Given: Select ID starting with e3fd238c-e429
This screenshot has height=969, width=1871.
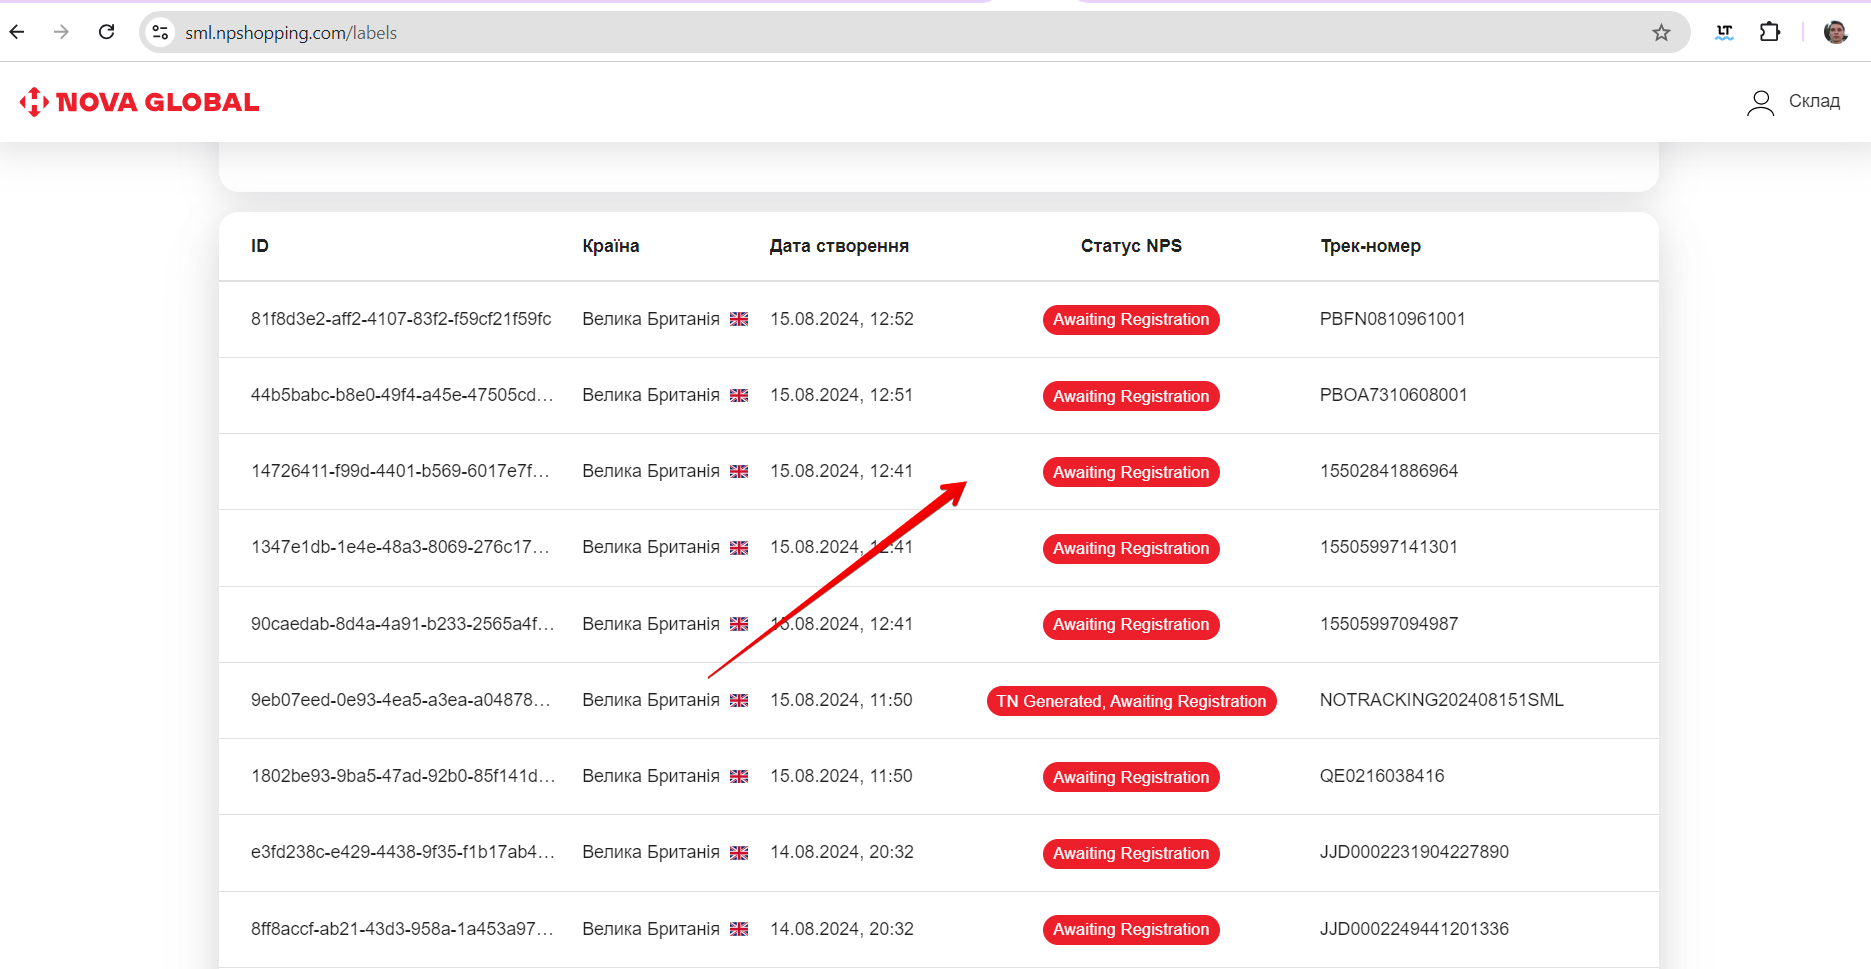Looking at the screenshot, I should pyautogui.click(x=402, y=852).
